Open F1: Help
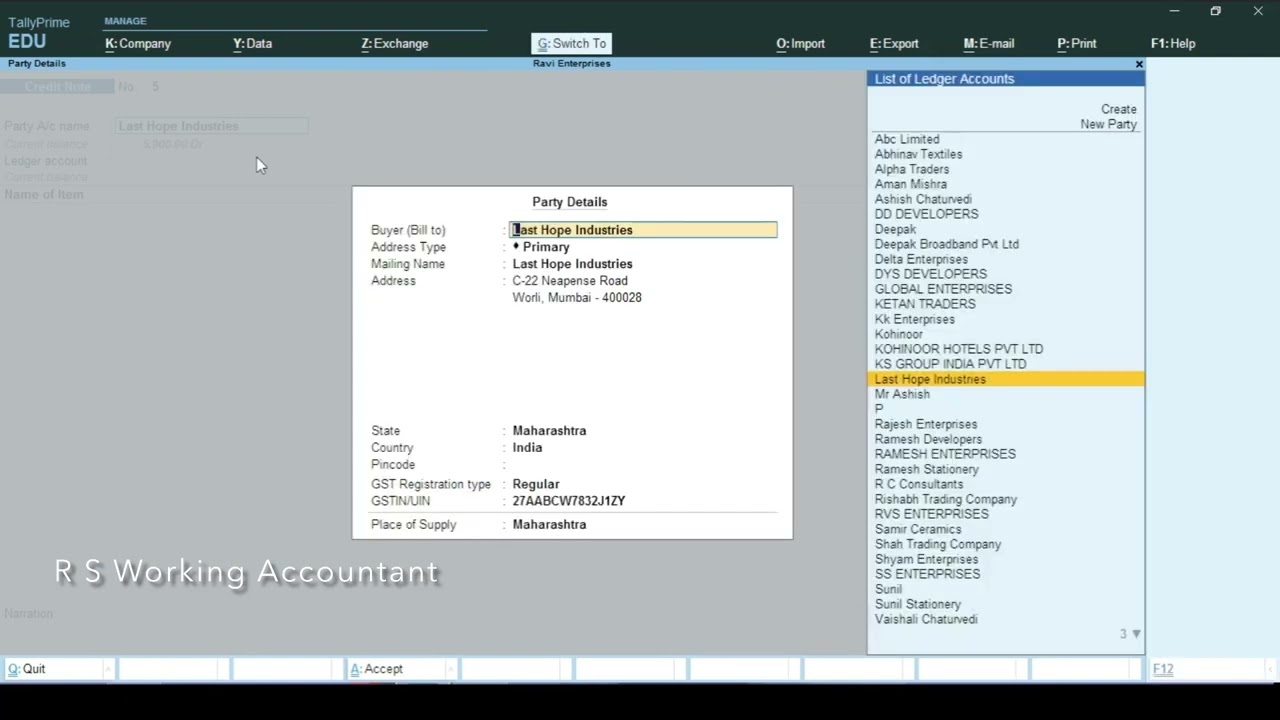The image size is (1280, 720). point(1173,43)
